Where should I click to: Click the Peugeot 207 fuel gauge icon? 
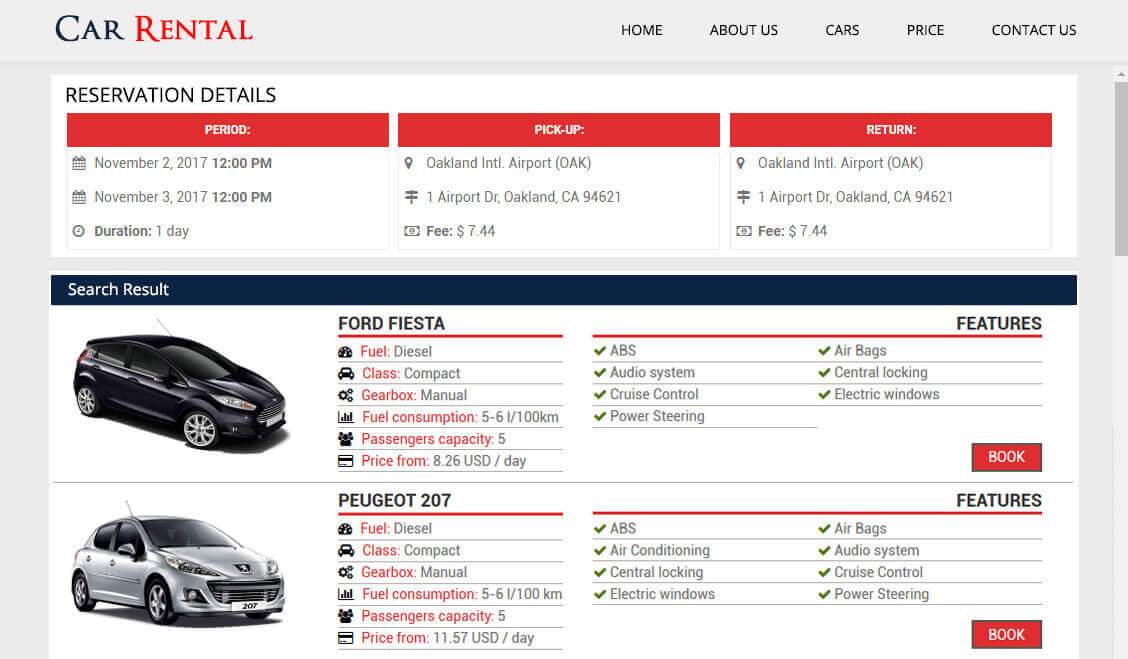tap(345, 529)
